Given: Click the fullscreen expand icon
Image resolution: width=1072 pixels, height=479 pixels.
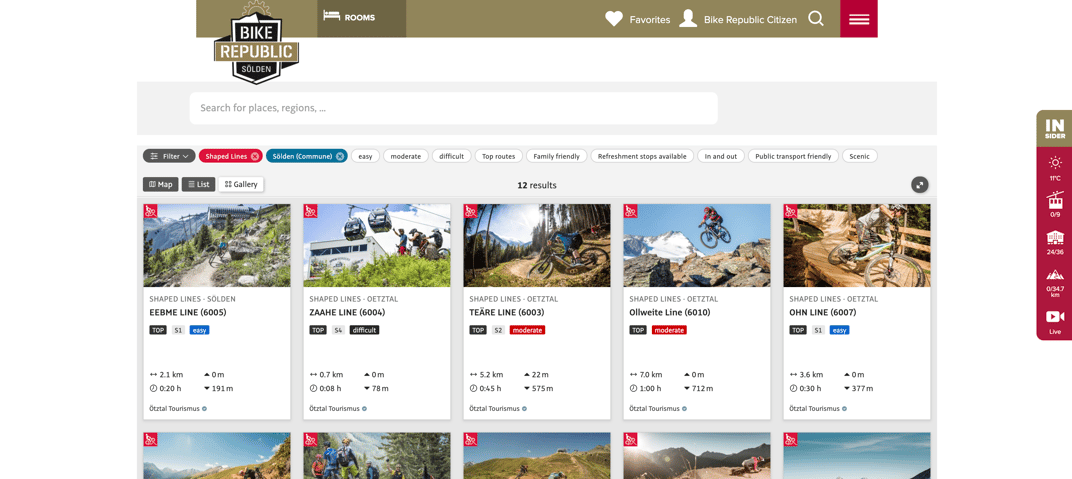Looking at the screenshot, I should point(920,184).
